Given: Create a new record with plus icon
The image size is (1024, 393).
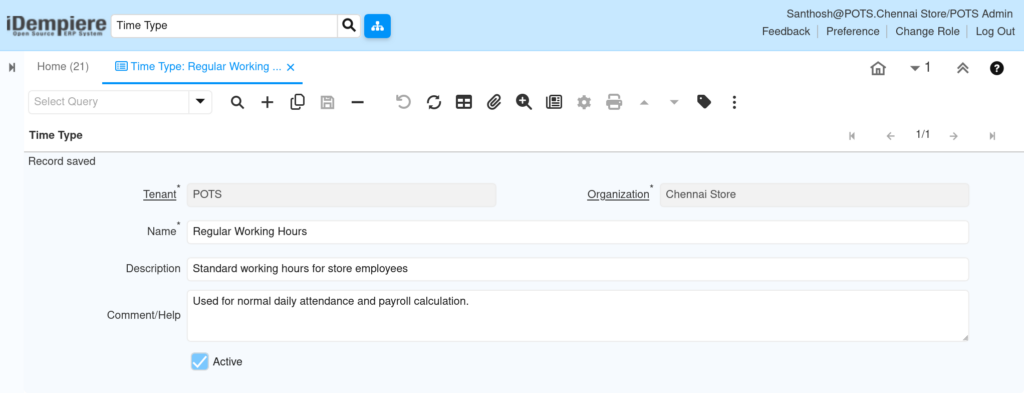Looking at the screenshot, I should (267, 102).
